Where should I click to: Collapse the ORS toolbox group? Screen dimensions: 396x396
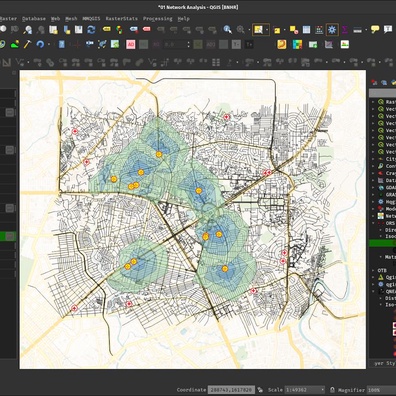pyautogui.click(x=373, y=223)
